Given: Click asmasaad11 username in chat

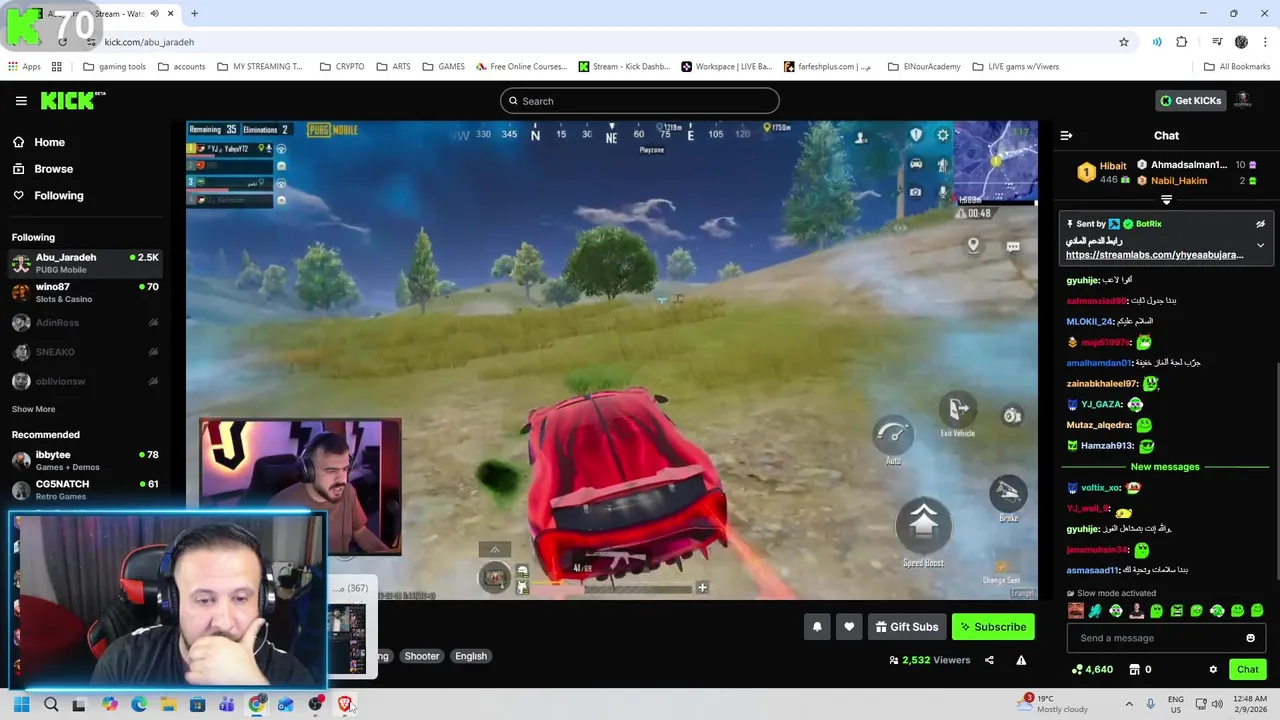Looking at the screenshot, I should (1092, 570).
